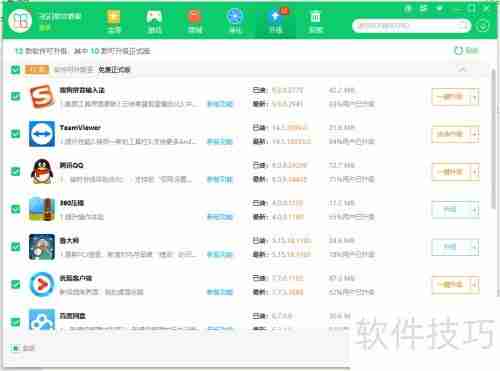Uncheck the 百度网盘 checkbox
Image resolution: width=500 pixels, height=371 pixels.
click(15, 322)
